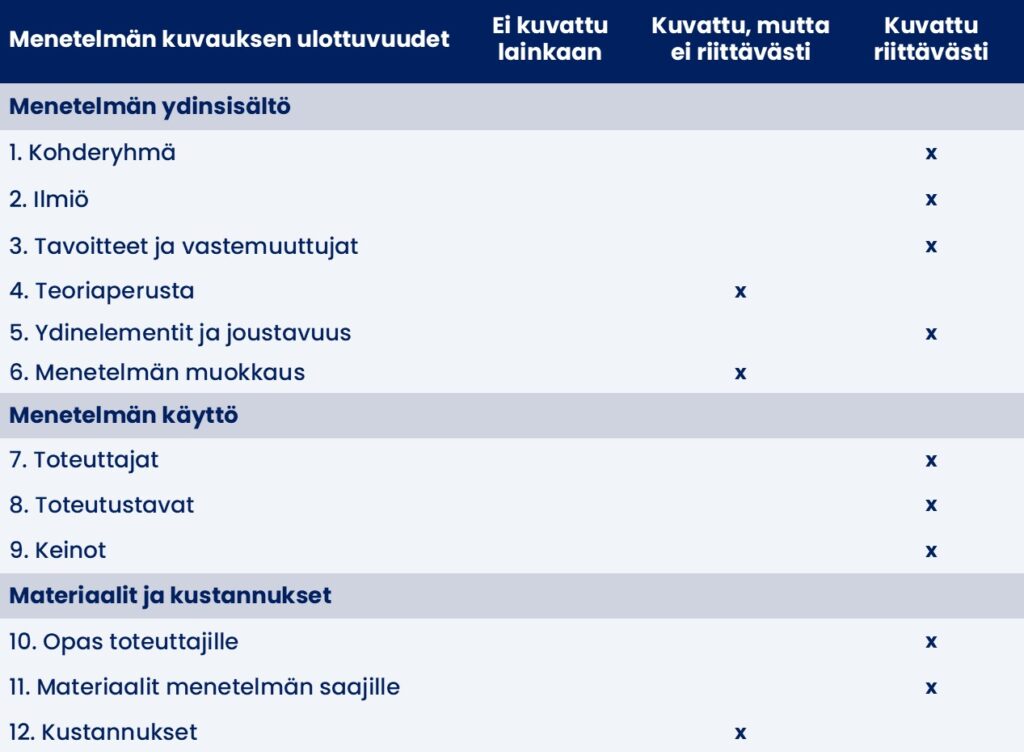This screenshot has height=752, width=1024.
Task: Click the x mark in the Kohderyhmä row
Action: point(931,154)
